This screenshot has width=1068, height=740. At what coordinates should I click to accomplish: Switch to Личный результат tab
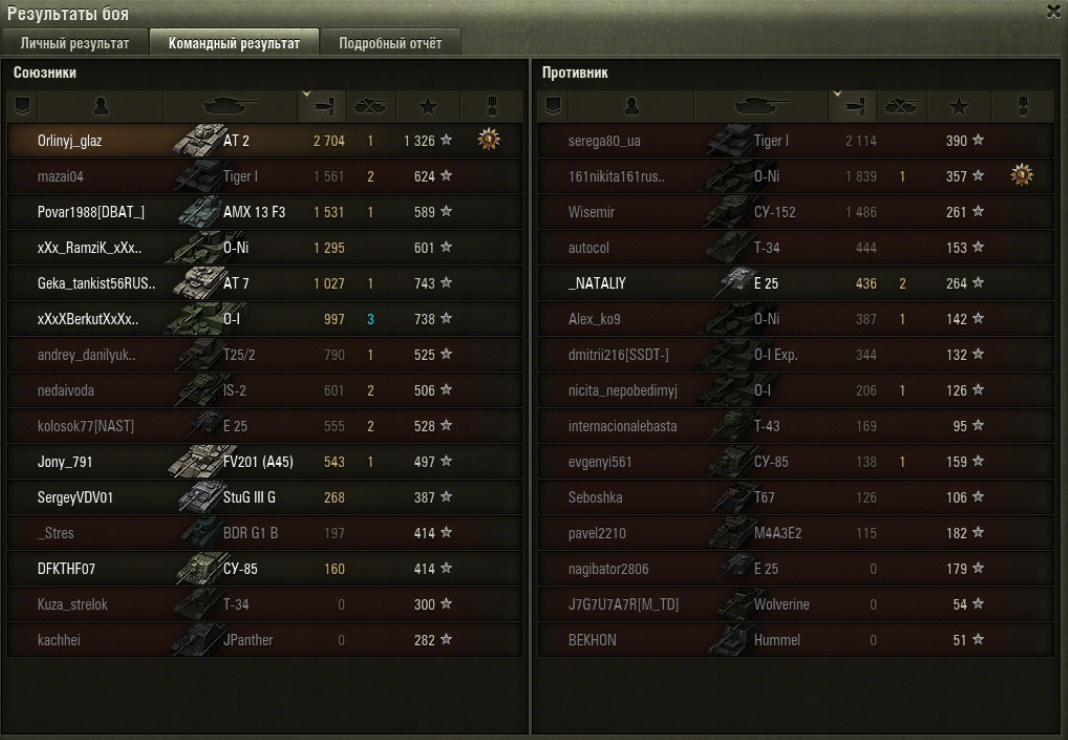pos(75,43)
